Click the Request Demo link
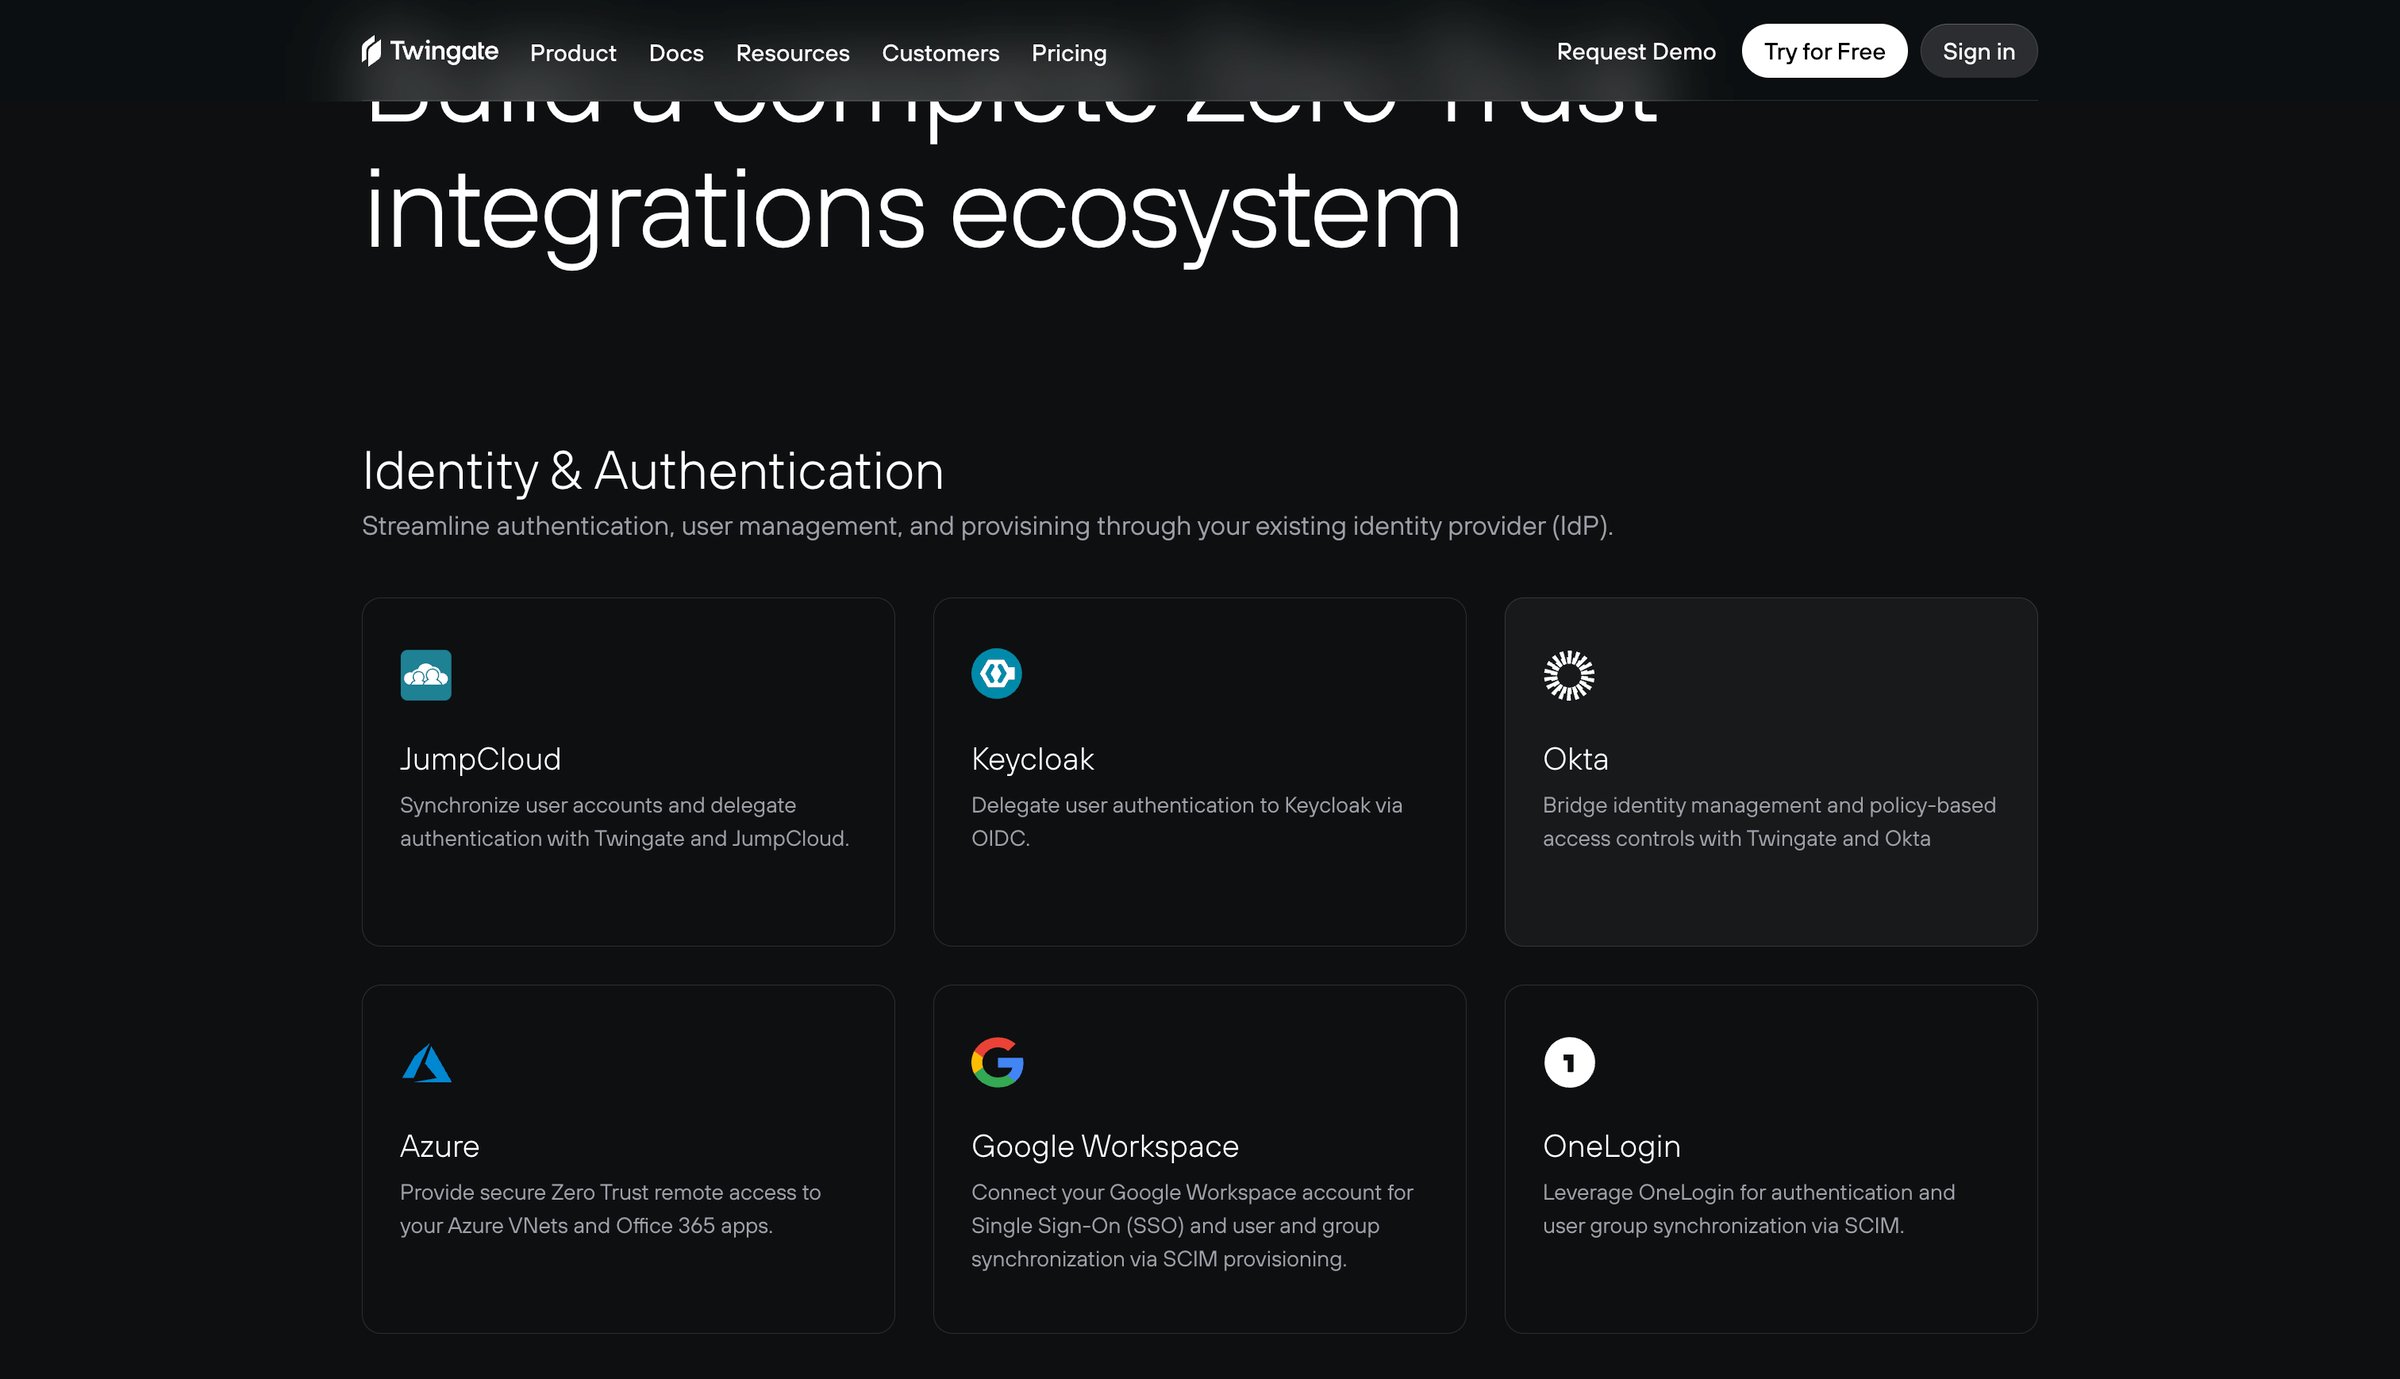The image size is (2400, 1379). tap(1636, 51)
